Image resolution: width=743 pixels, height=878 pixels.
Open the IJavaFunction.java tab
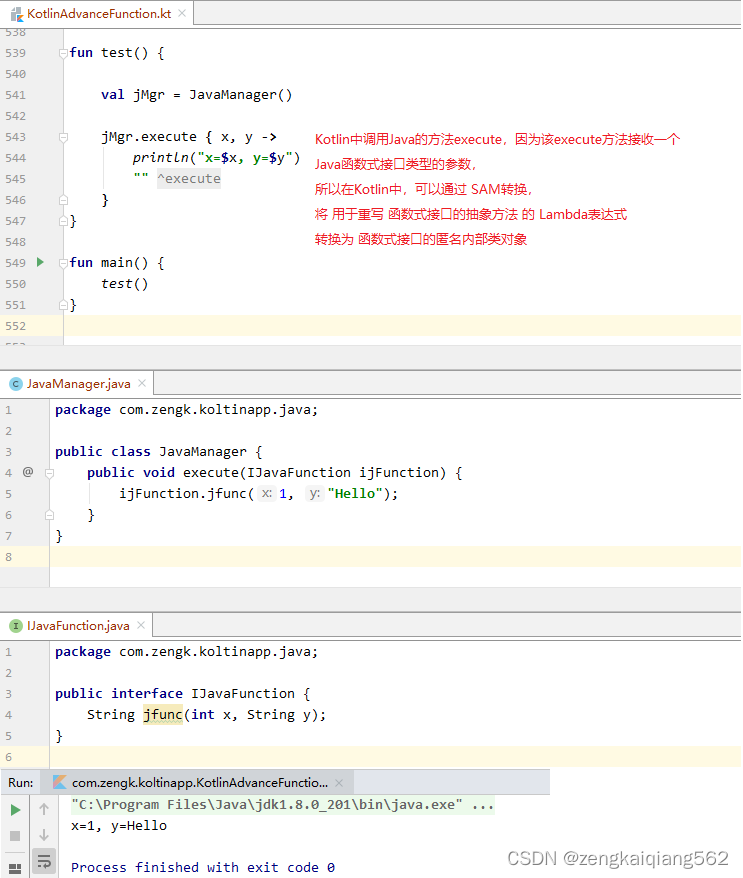pyautogui.click(x=78, y=625)
